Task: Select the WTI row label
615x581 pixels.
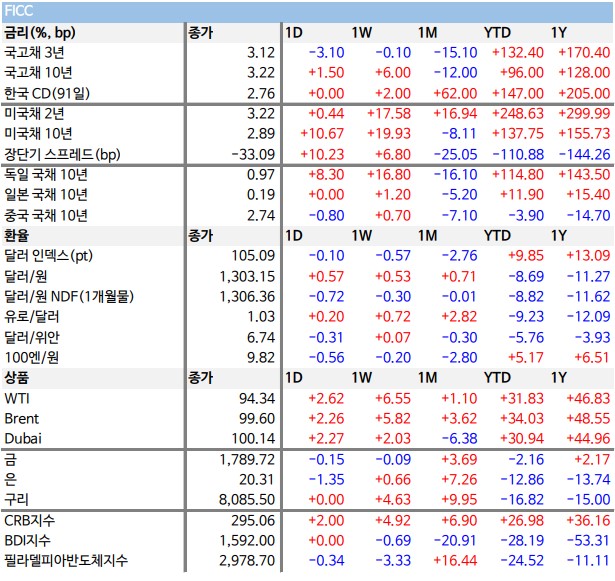Action: click(x=17, y=399)
